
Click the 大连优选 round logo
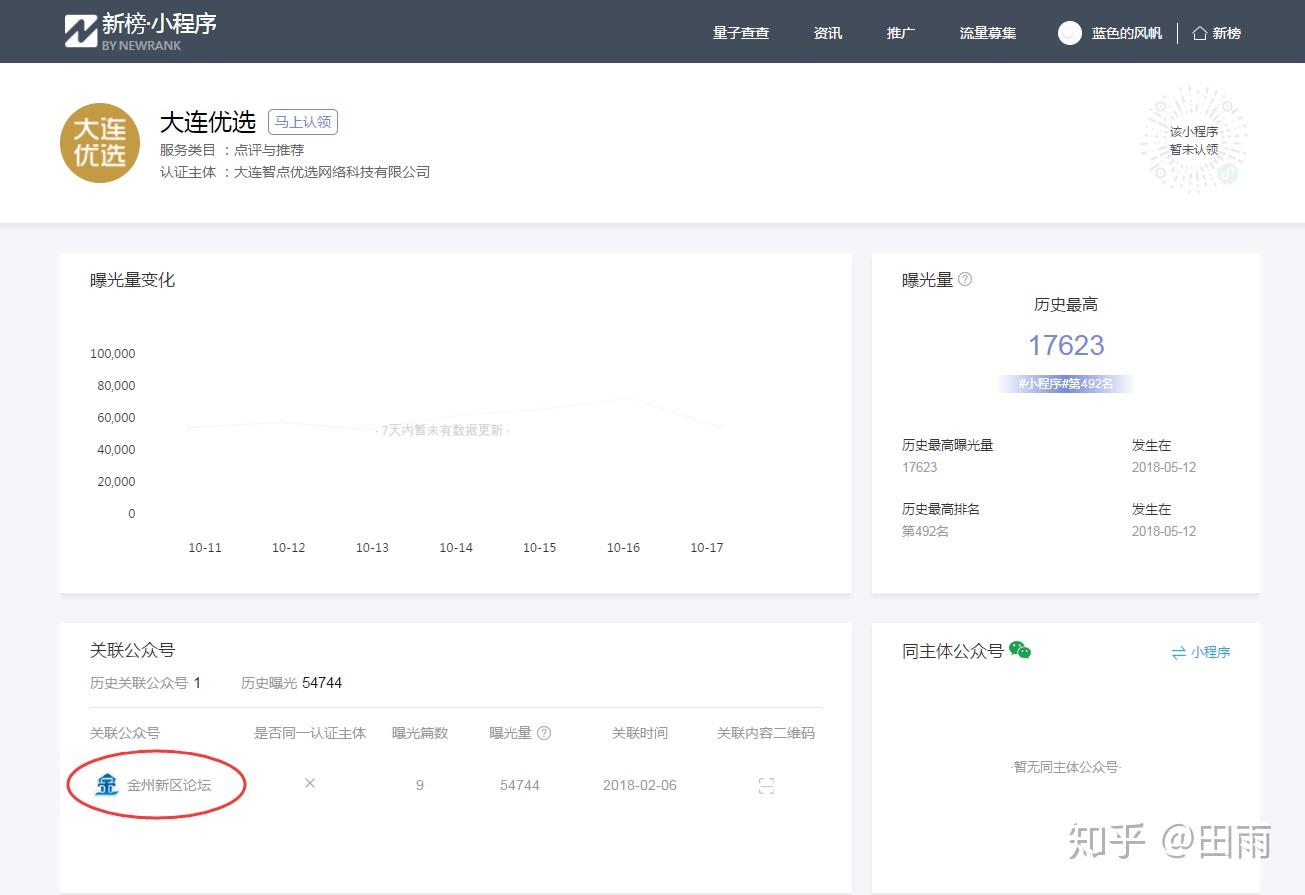pos(100,143)
